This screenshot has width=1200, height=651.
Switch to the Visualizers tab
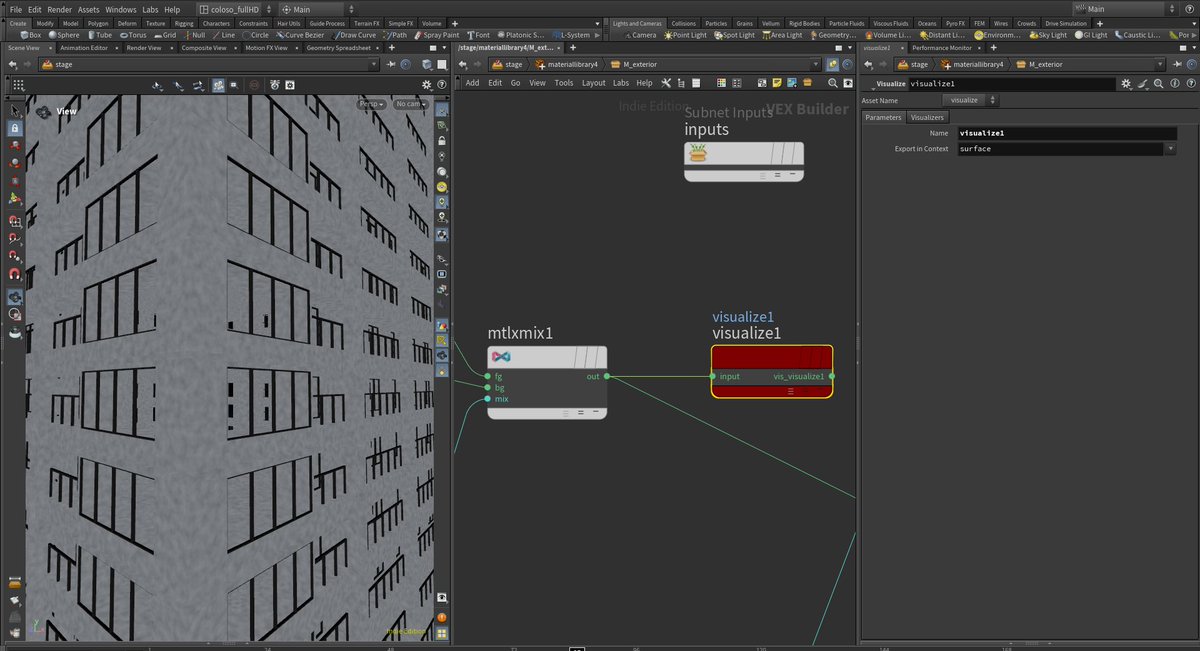(x=927, y=117)
